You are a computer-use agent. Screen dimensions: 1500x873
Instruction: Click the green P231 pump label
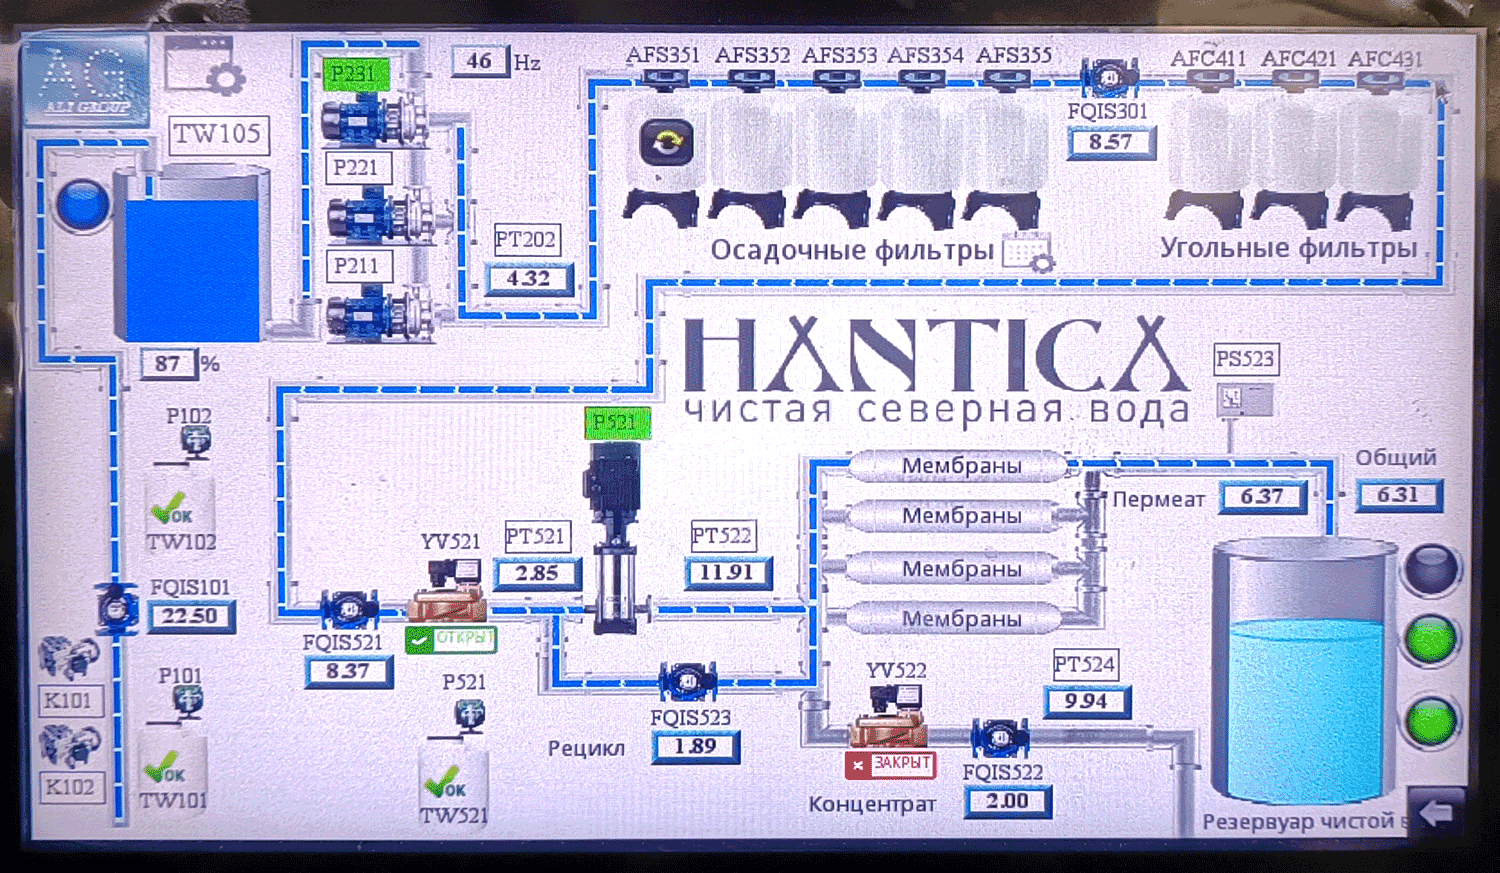coord(354,73)
